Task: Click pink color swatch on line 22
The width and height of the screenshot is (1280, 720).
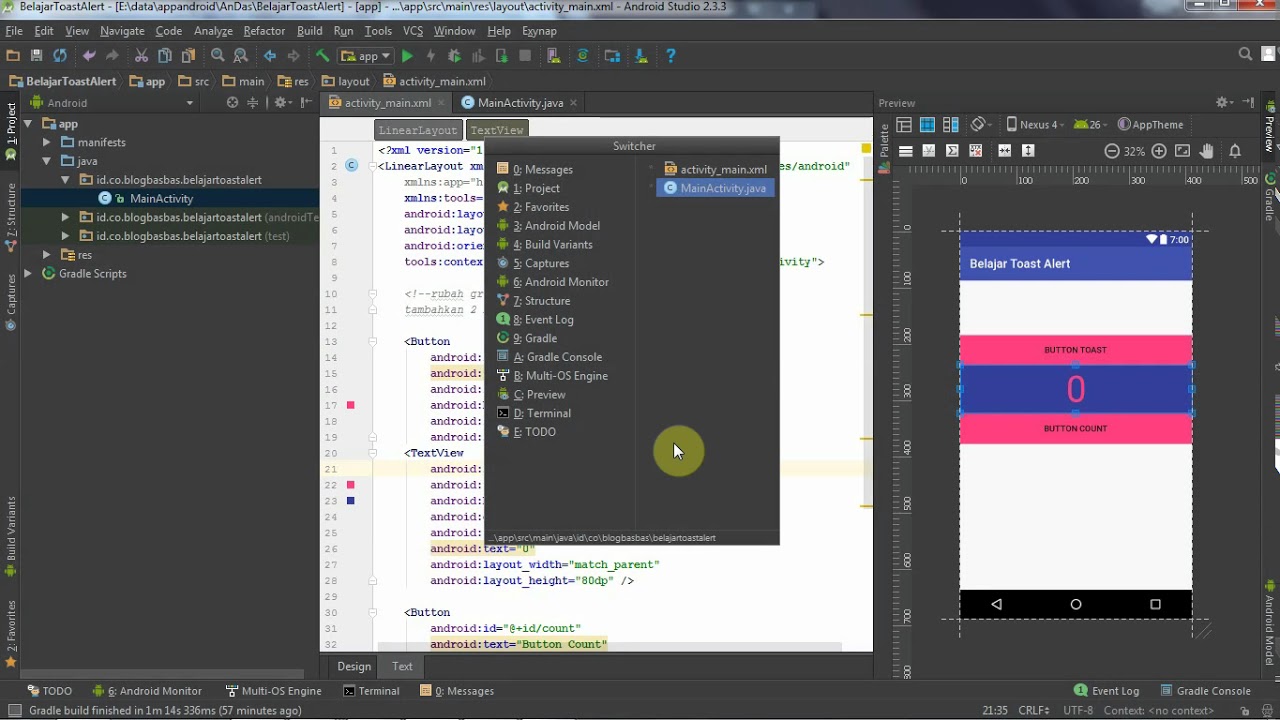Action: pyautogui.click(x=350, y=484)
